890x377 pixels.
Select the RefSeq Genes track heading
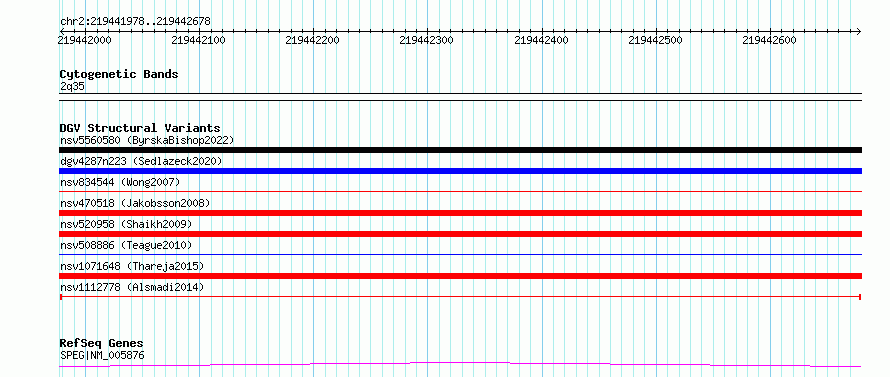(102, 343)
